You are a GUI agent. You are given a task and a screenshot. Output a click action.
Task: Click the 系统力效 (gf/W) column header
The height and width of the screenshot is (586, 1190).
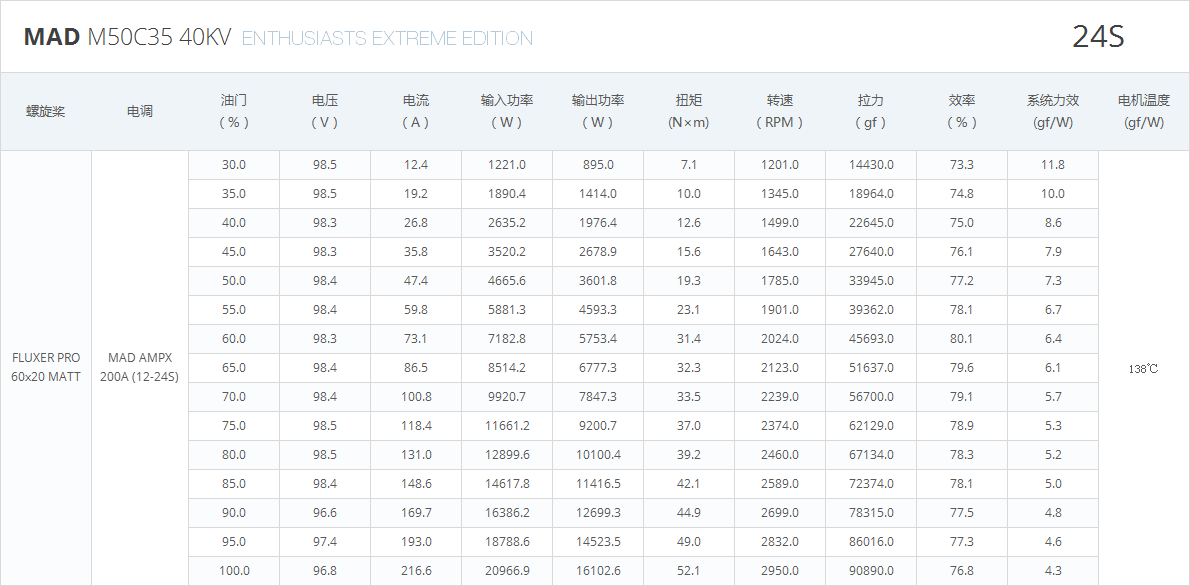tap(1053, 112)
